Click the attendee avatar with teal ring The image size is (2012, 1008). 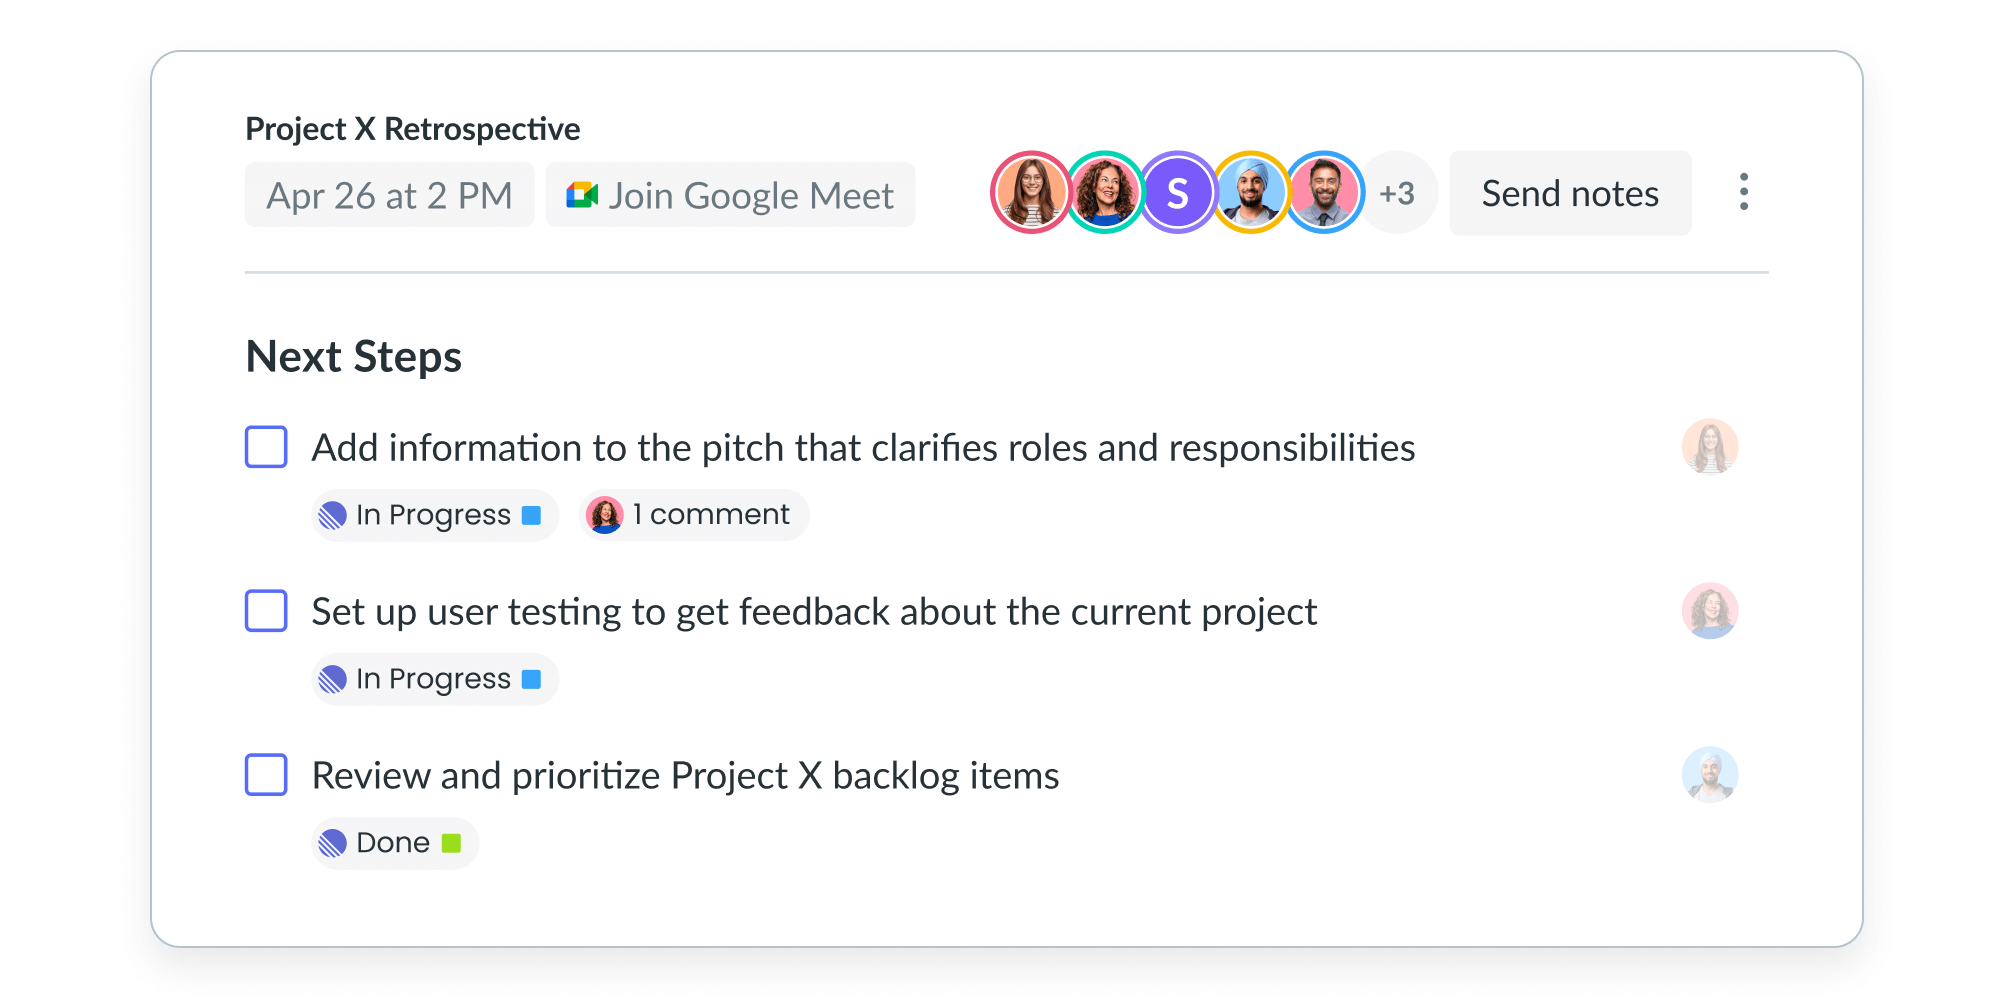[x=1104, y=193]
